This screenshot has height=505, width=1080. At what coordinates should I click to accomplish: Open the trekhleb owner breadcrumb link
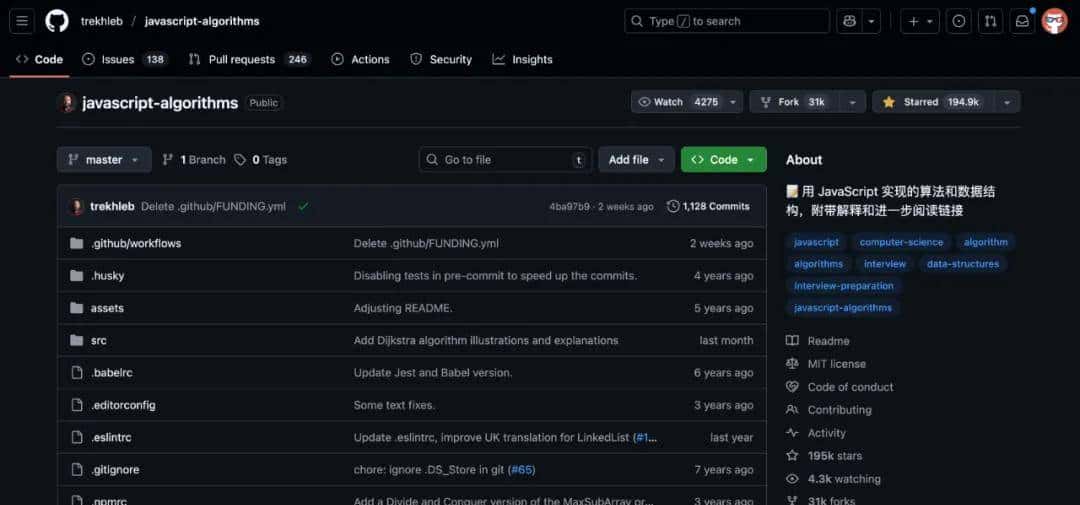click(x=101, y=21)
